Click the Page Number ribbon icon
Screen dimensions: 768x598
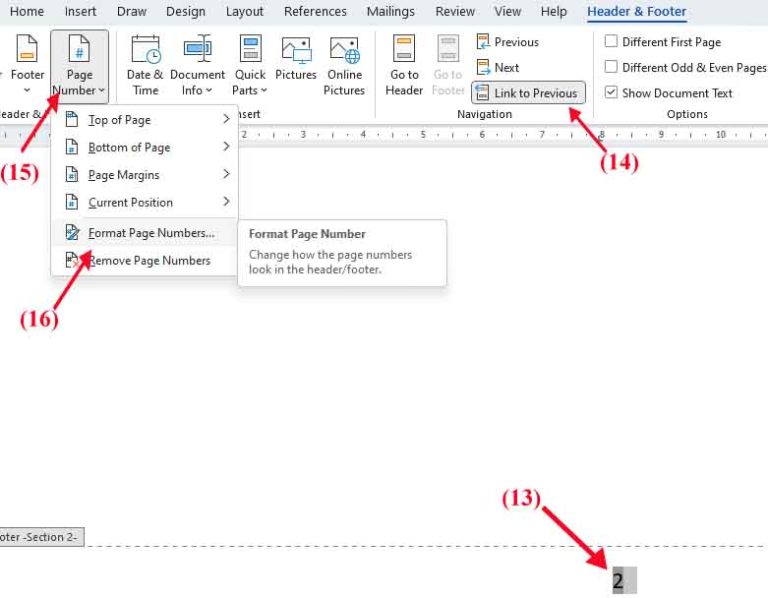point(79,49)
